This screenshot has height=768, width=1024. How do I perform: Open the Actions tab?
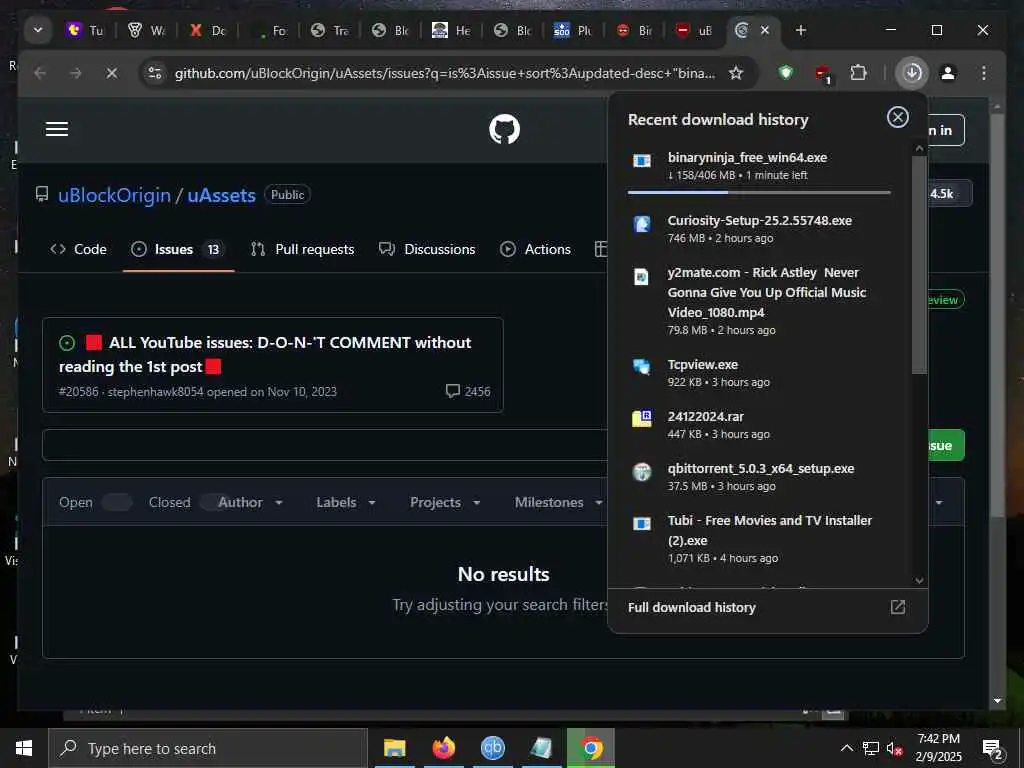[x=536, y=249]
